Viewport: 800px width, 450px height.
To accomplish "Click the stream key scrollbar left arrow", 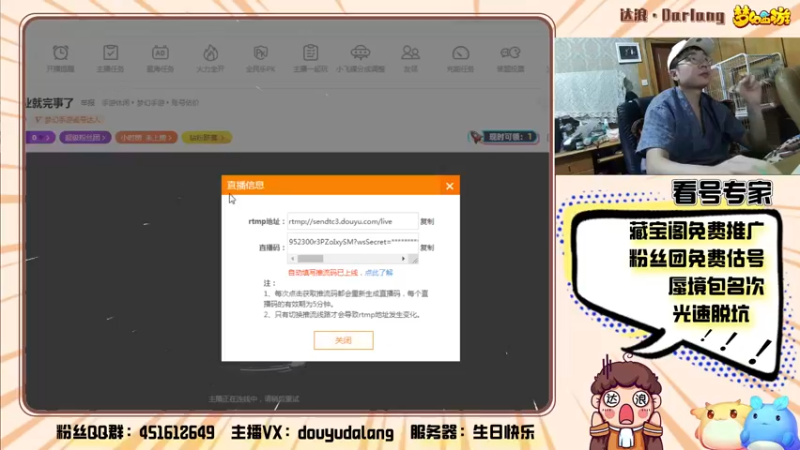I will [292, 259].
